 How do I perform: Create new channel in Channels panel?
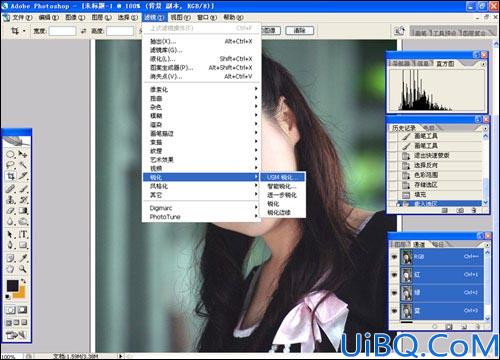coord(464,326)
